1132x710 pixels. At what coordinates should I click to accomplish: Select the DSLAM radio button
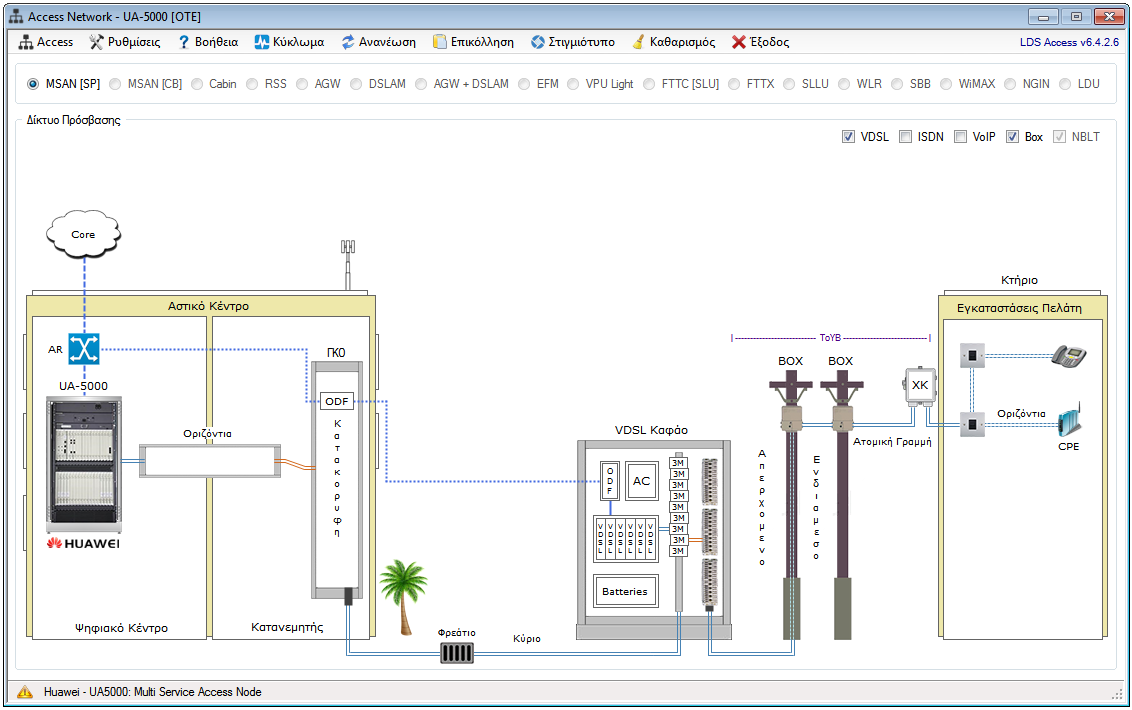click(357, 84)
